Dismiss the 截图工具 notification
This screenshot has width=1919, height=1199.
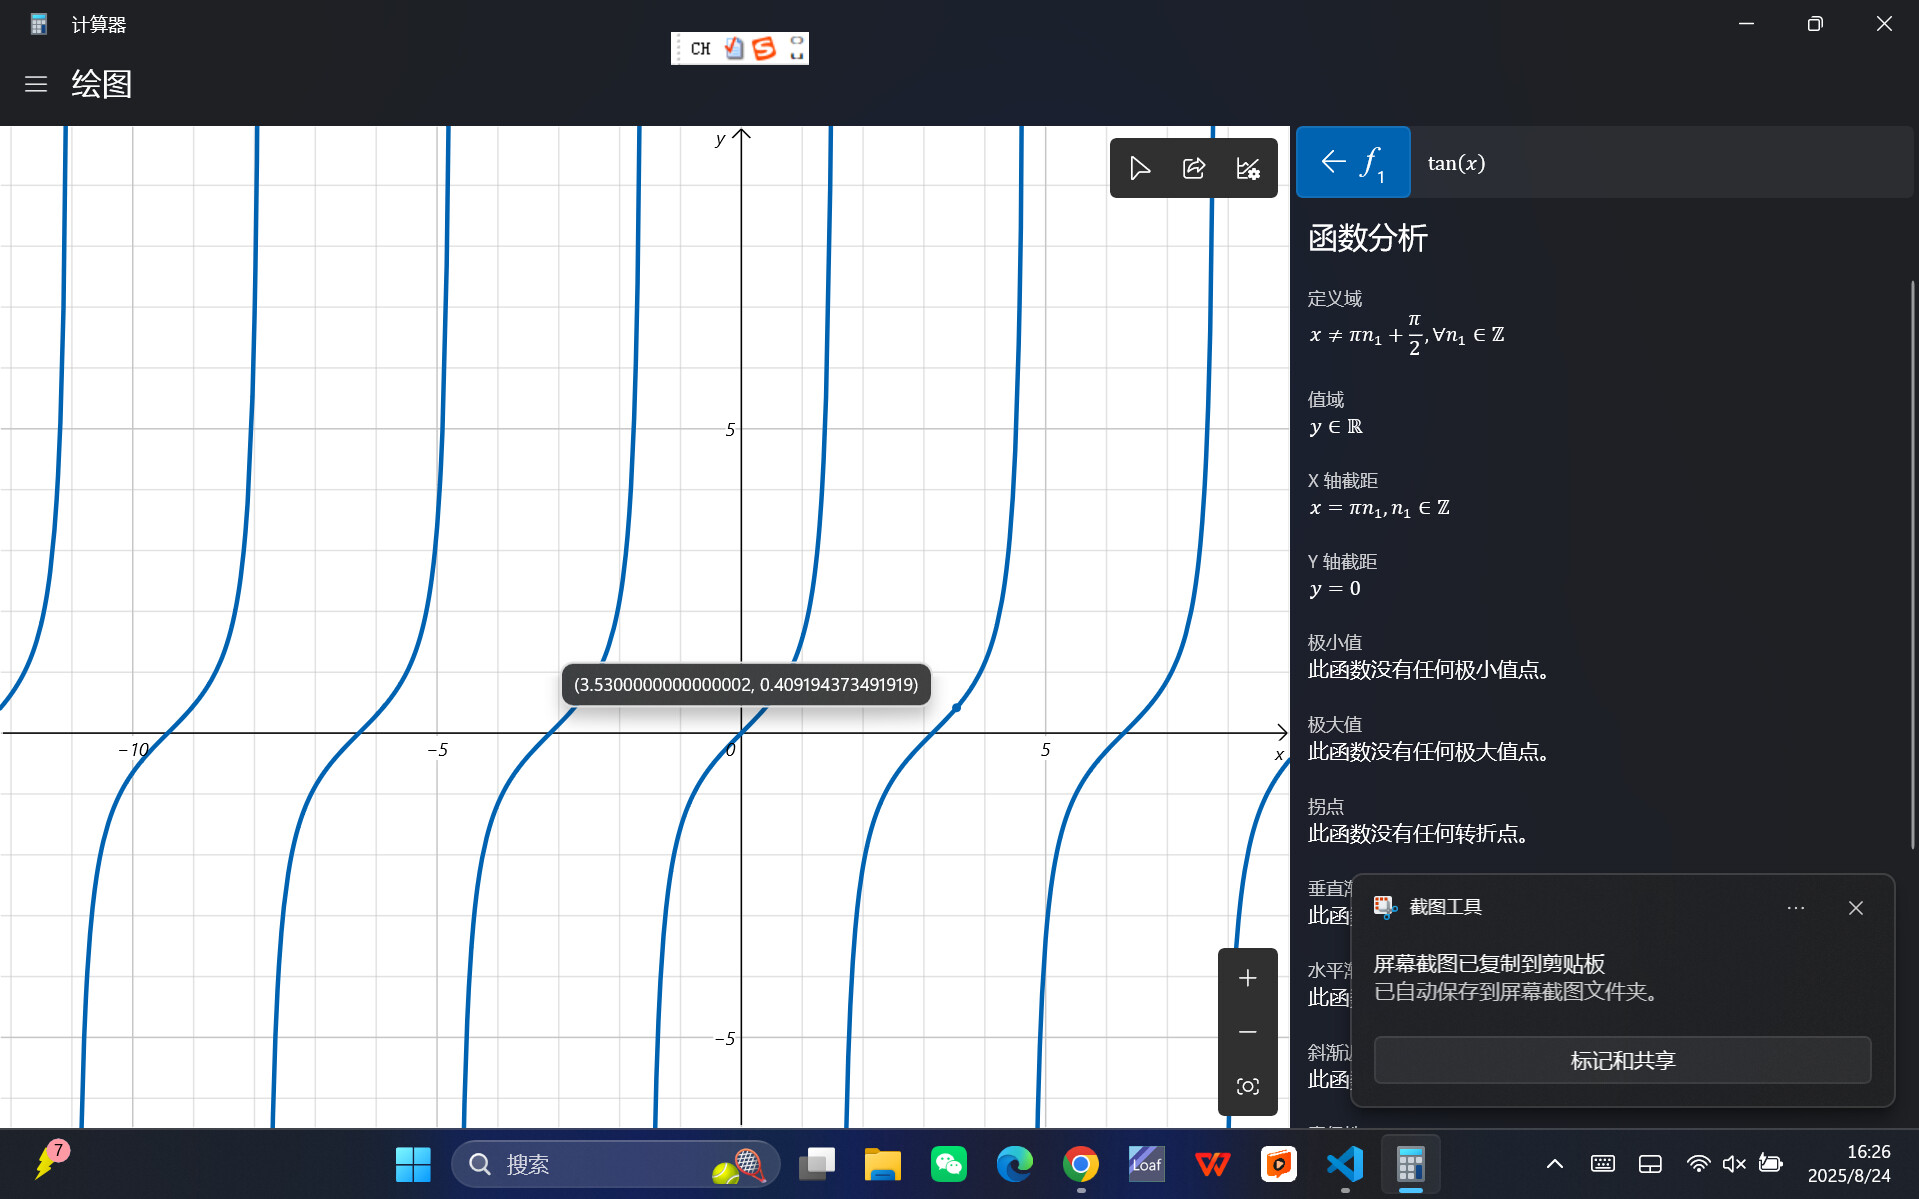[1855, 907]
